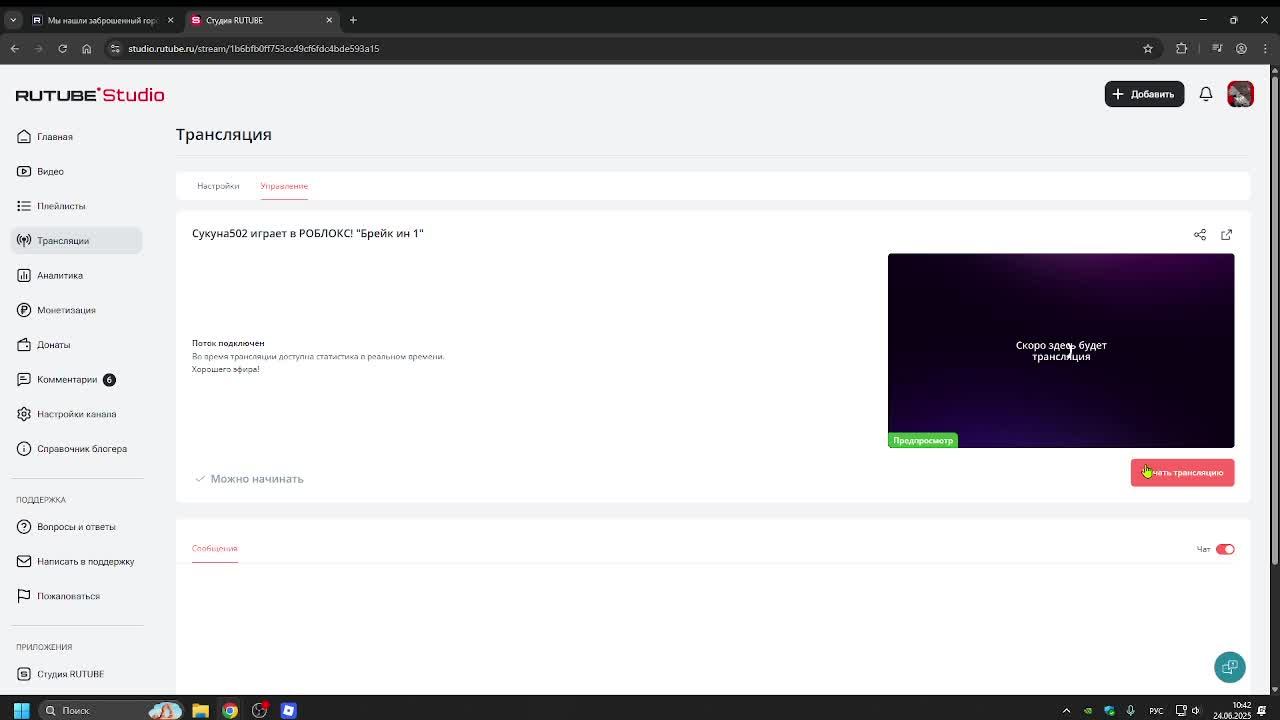This screenshot has width=1280, height=720.
Task: Click the Монетизация ruble icon
Action: click(x=24, y=310)
